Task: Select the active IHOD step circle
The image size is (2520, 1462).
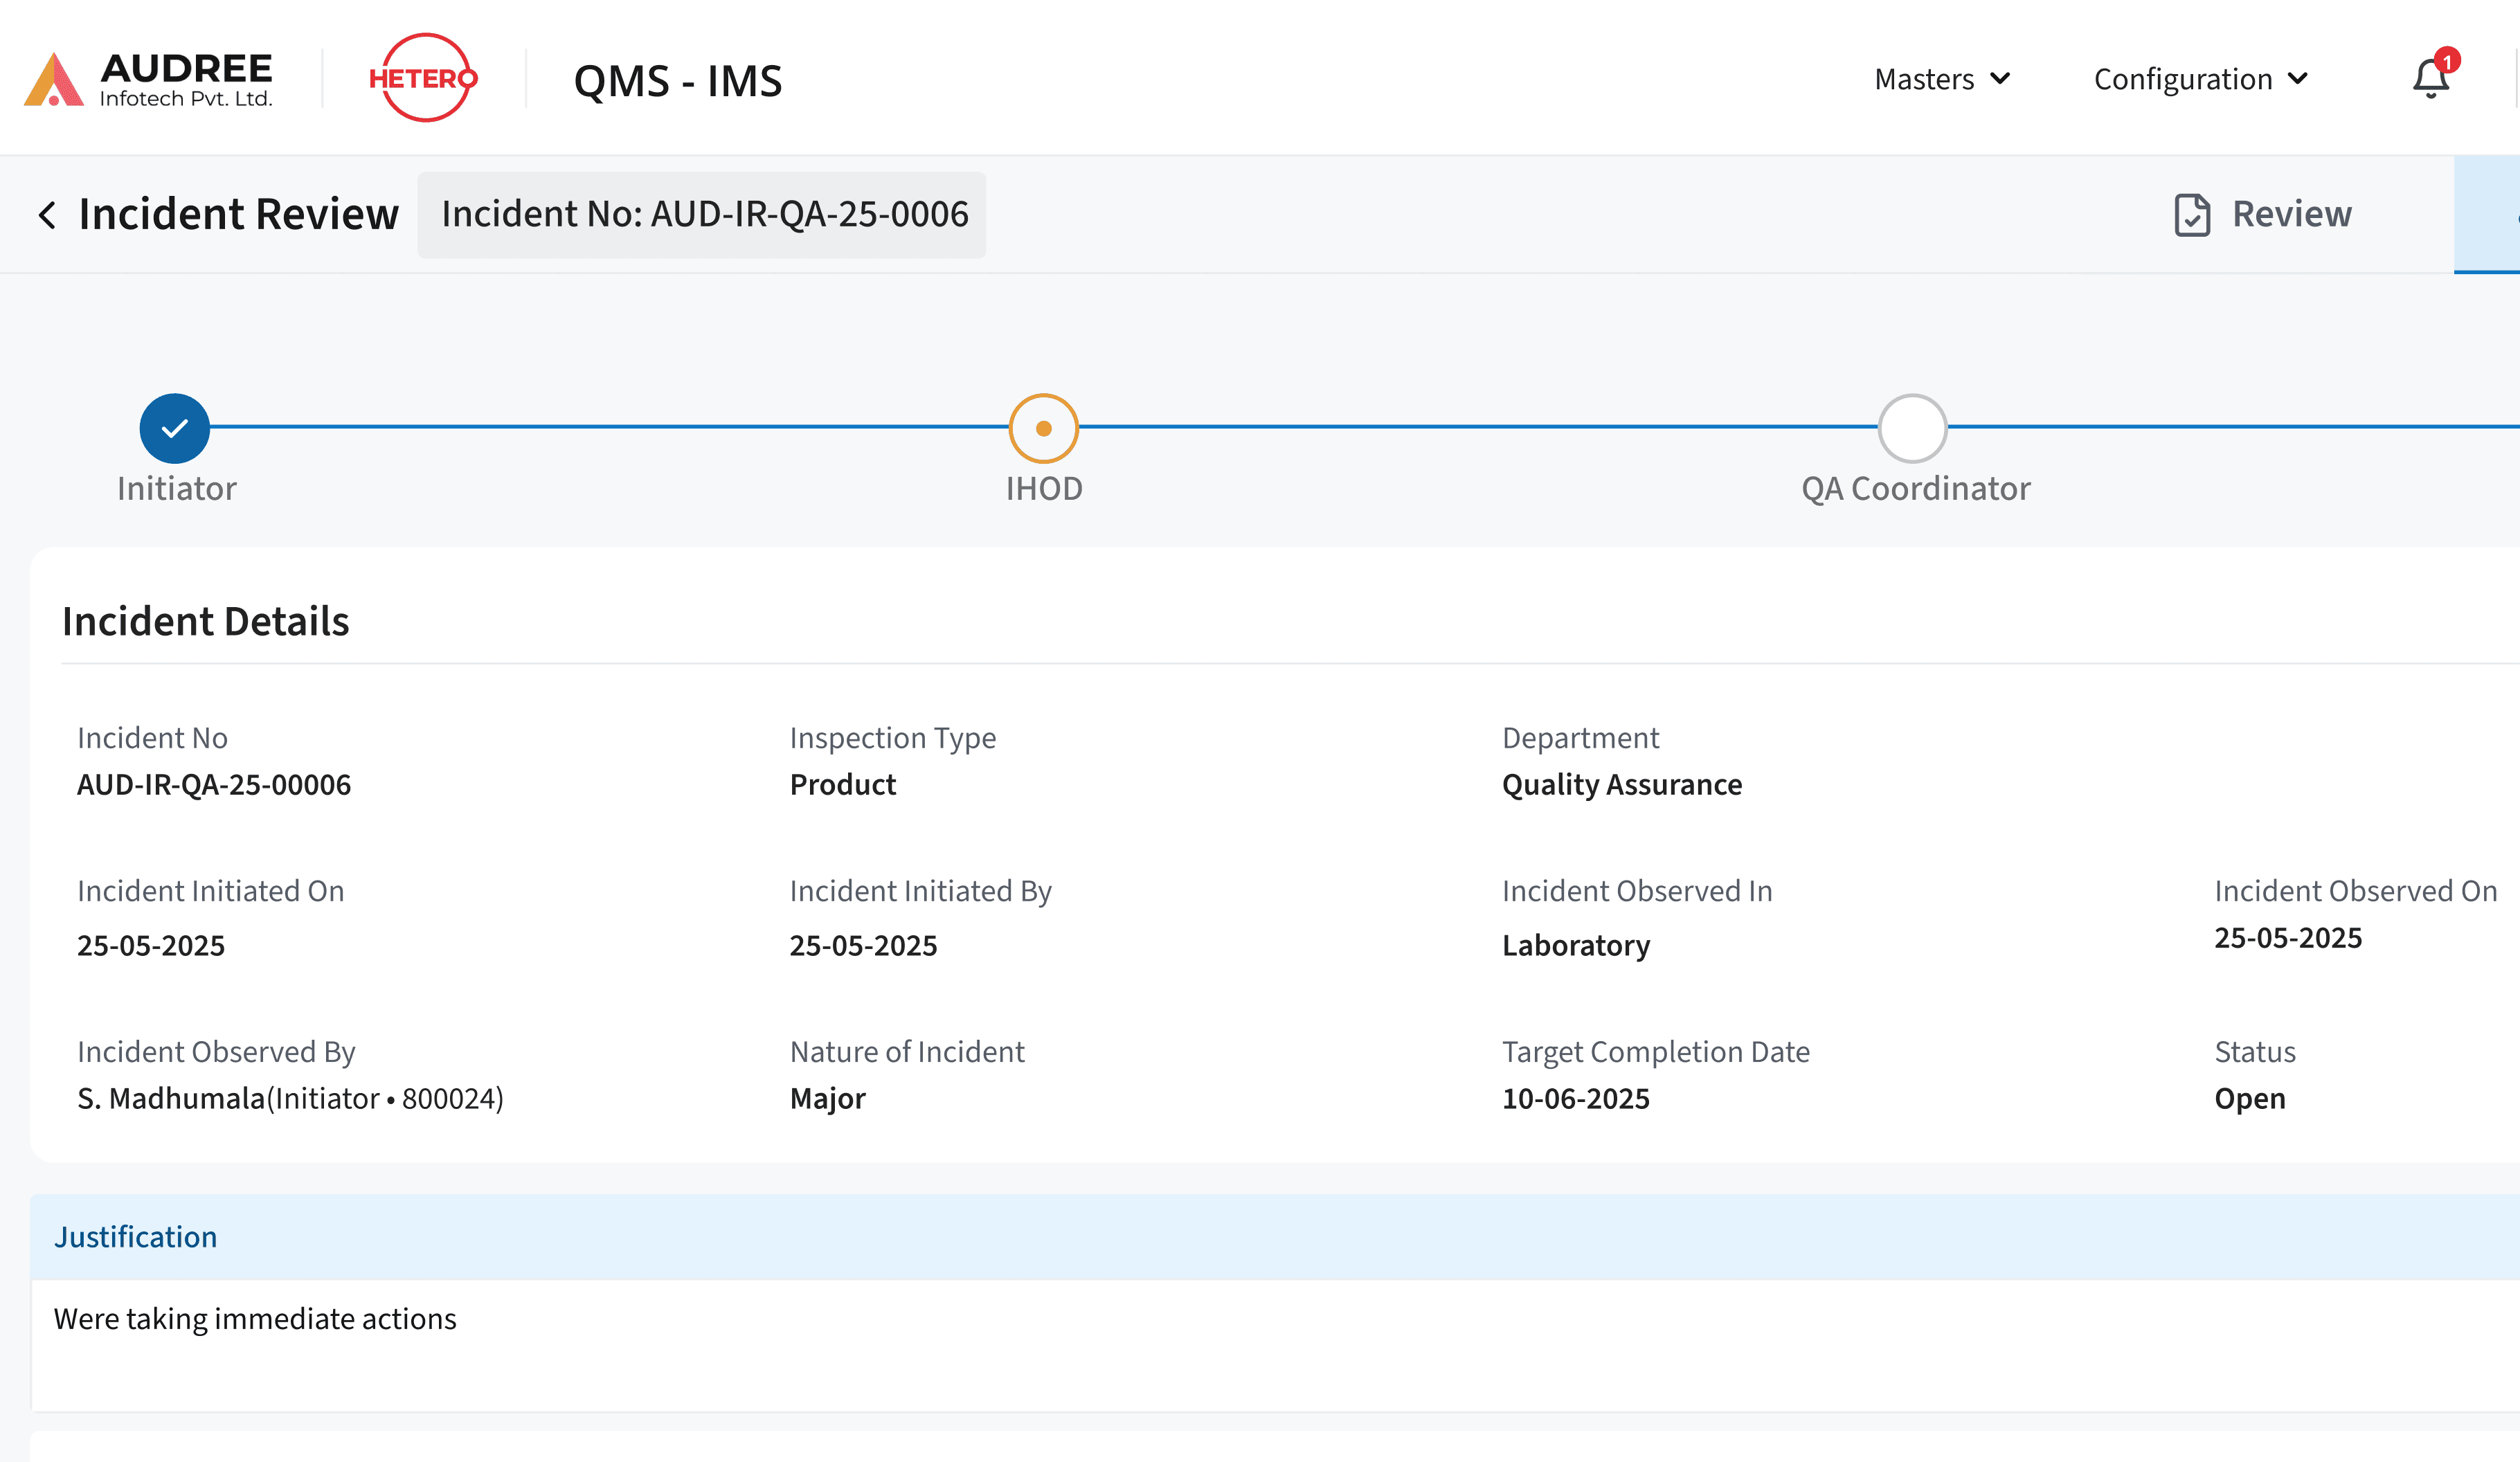Action: pyautogui.click(x=1044, y=428)
